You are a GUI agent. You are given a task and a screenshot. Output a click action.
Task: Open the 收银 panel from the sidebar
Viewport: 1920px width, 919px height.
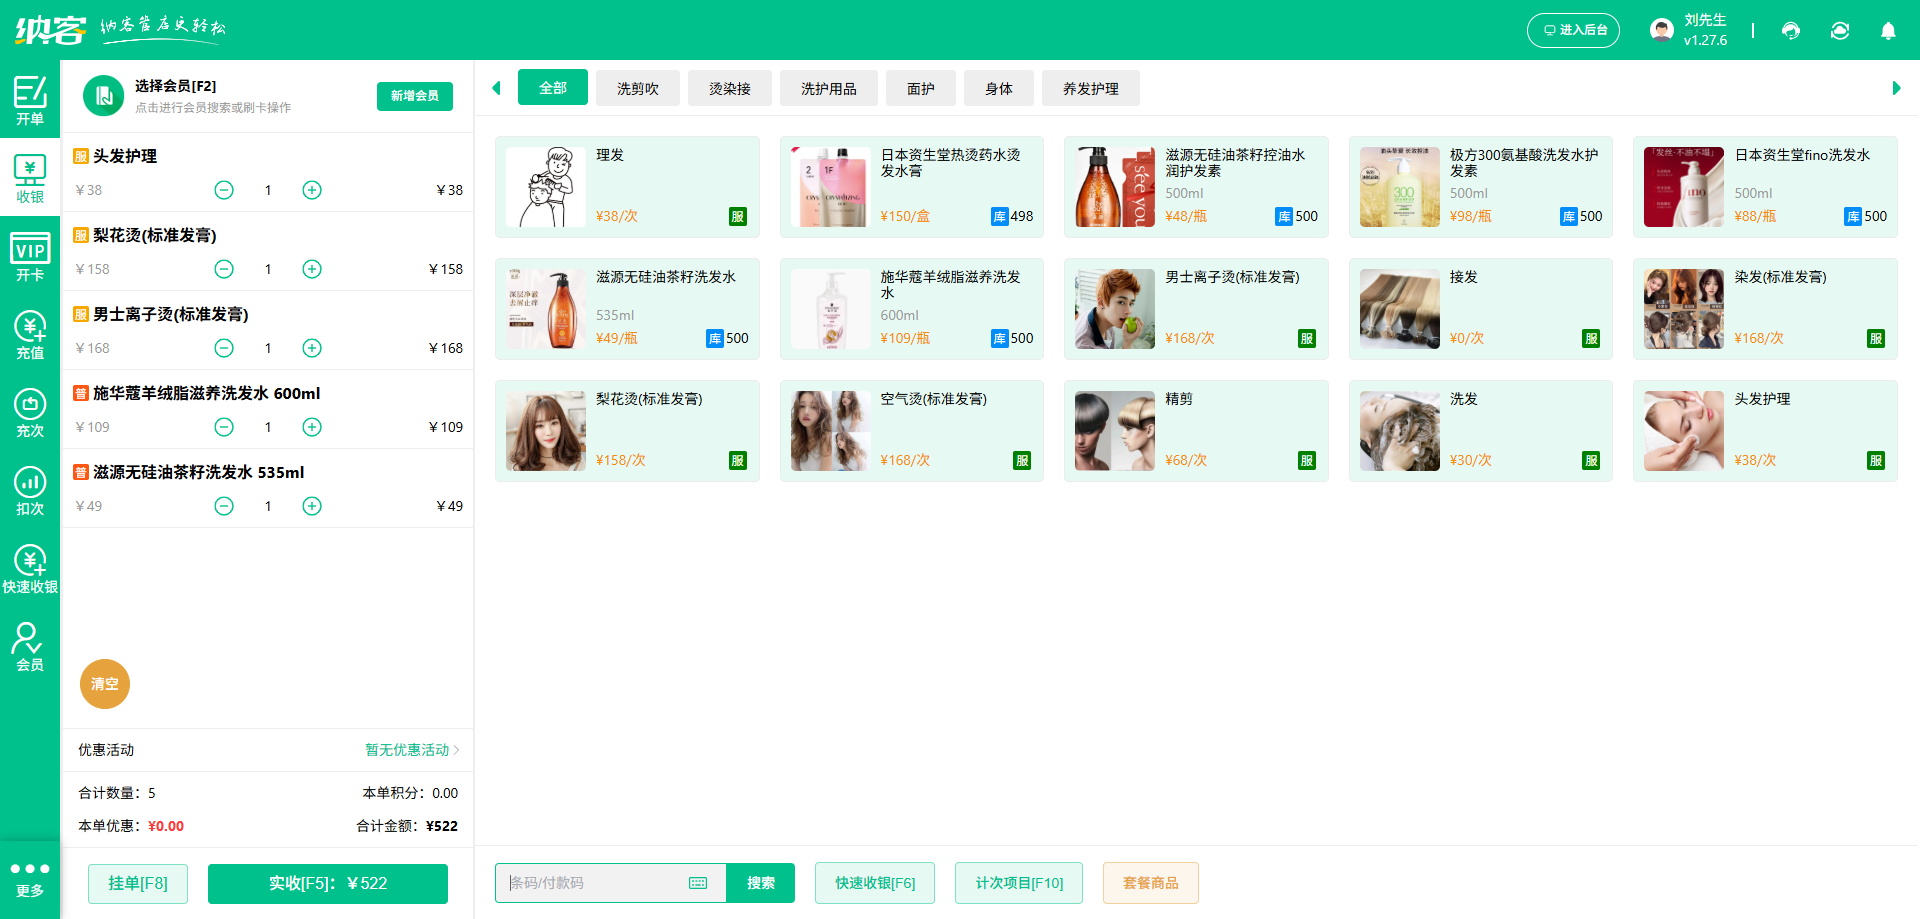[30, 177]
